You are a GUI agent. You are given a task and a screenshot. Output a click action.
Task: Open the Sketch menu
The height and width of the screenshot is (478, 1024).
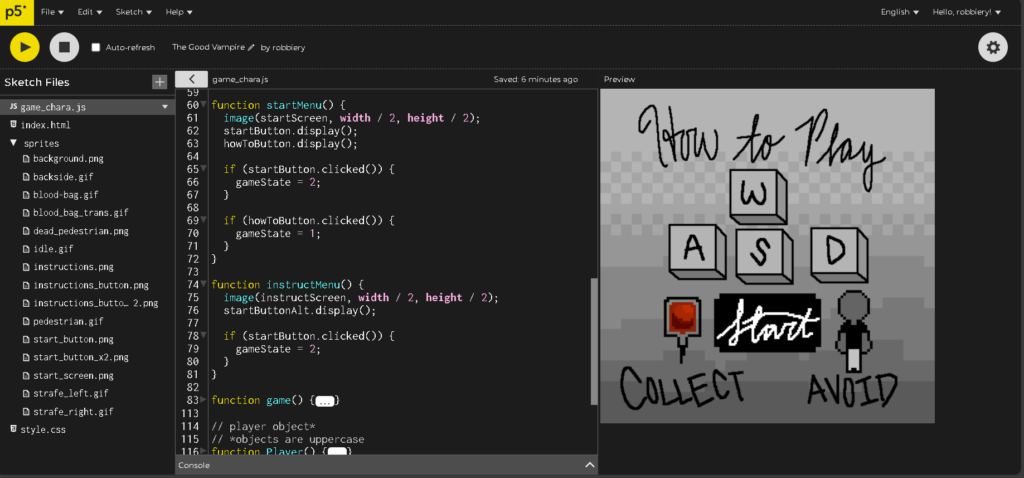(x=133, y=12)
